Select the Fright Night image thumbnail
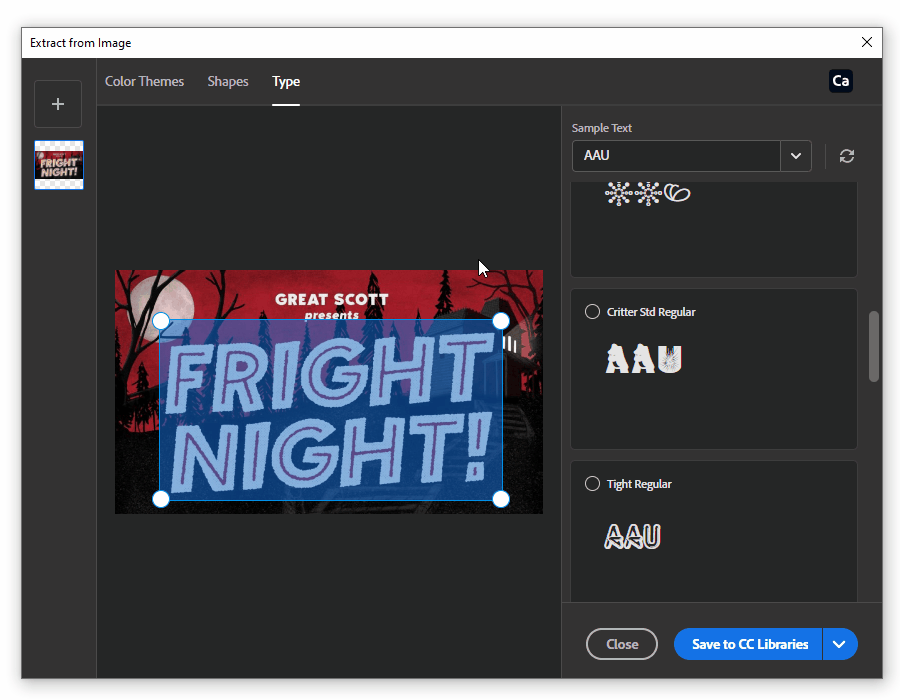This screenshot has width=900, height=700. 59,165
